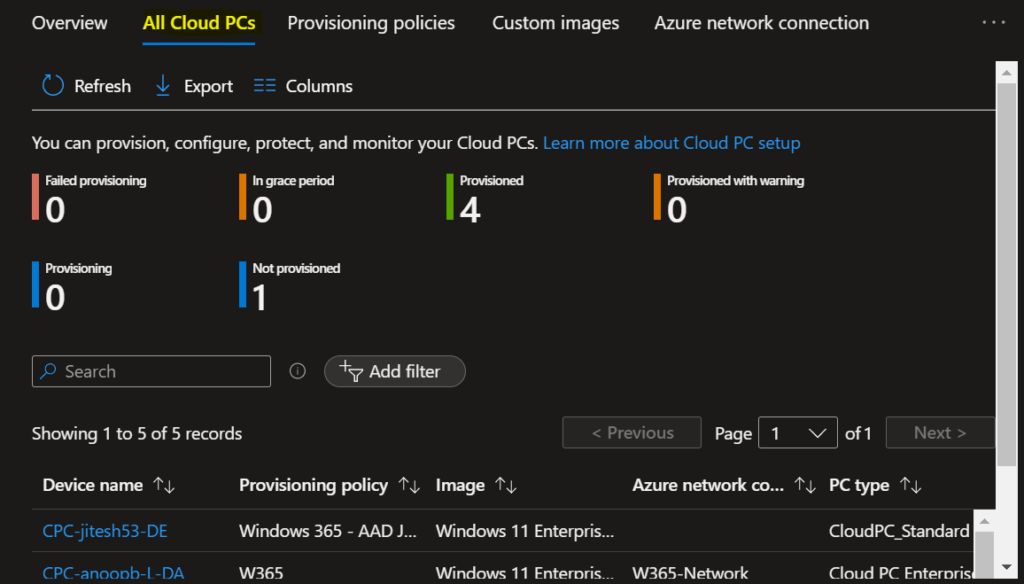Click Add filter button
This screenshot has width=1024, height=584.
point(394,371)
